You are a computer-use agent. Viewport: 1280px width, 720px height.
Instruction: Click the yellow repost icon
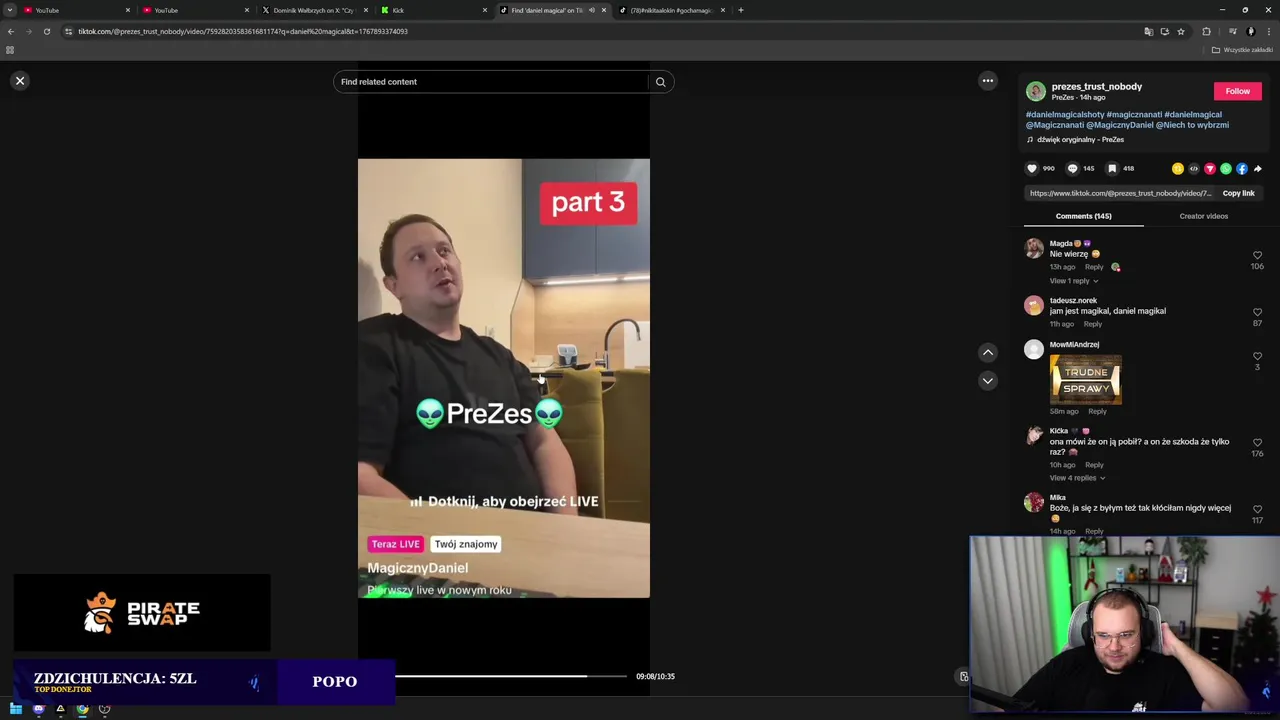[1177, 169]
